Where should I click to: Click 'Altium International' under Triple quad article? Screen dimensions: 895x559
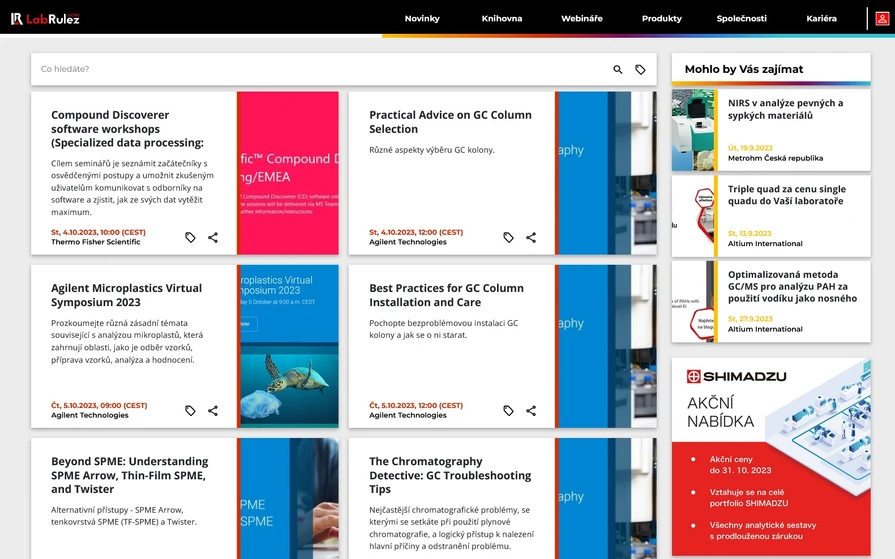(x=765, y=244)
